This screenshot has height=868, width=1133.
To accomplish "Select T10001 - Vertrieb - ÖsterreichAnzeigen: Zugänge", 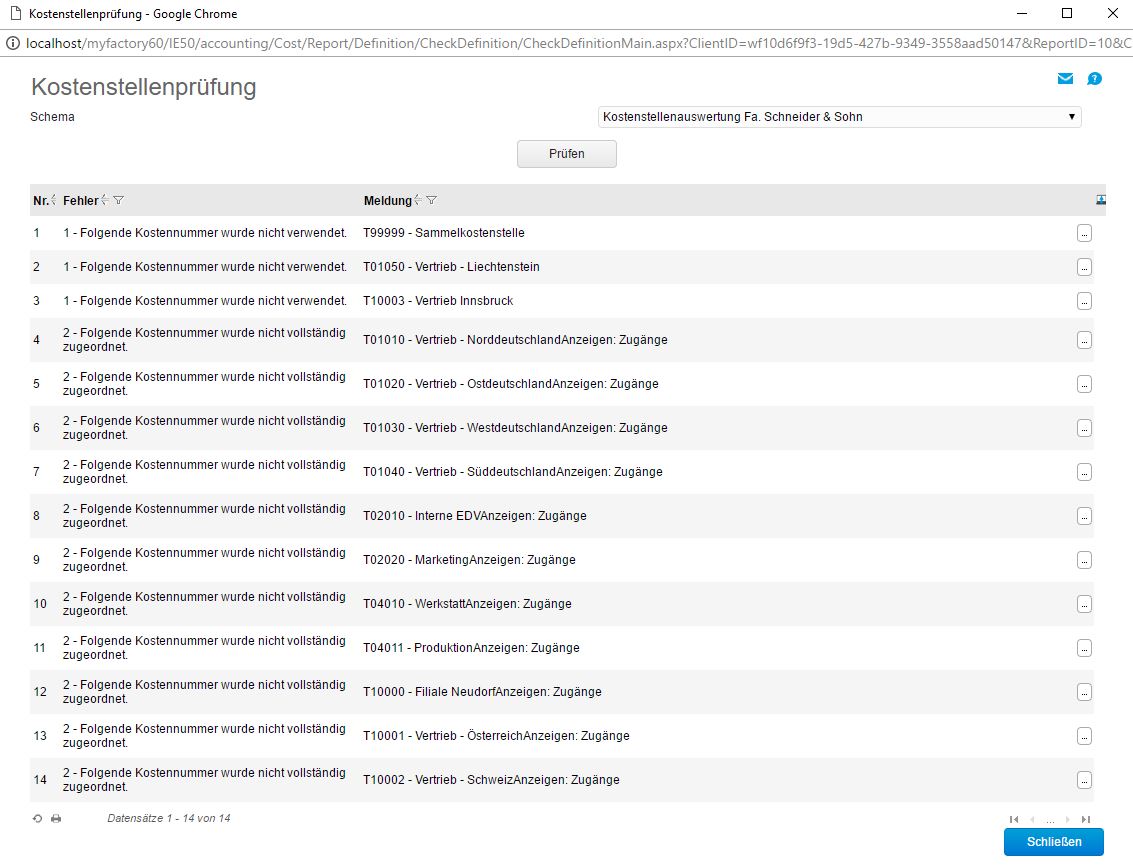I will tap(496, 736).
